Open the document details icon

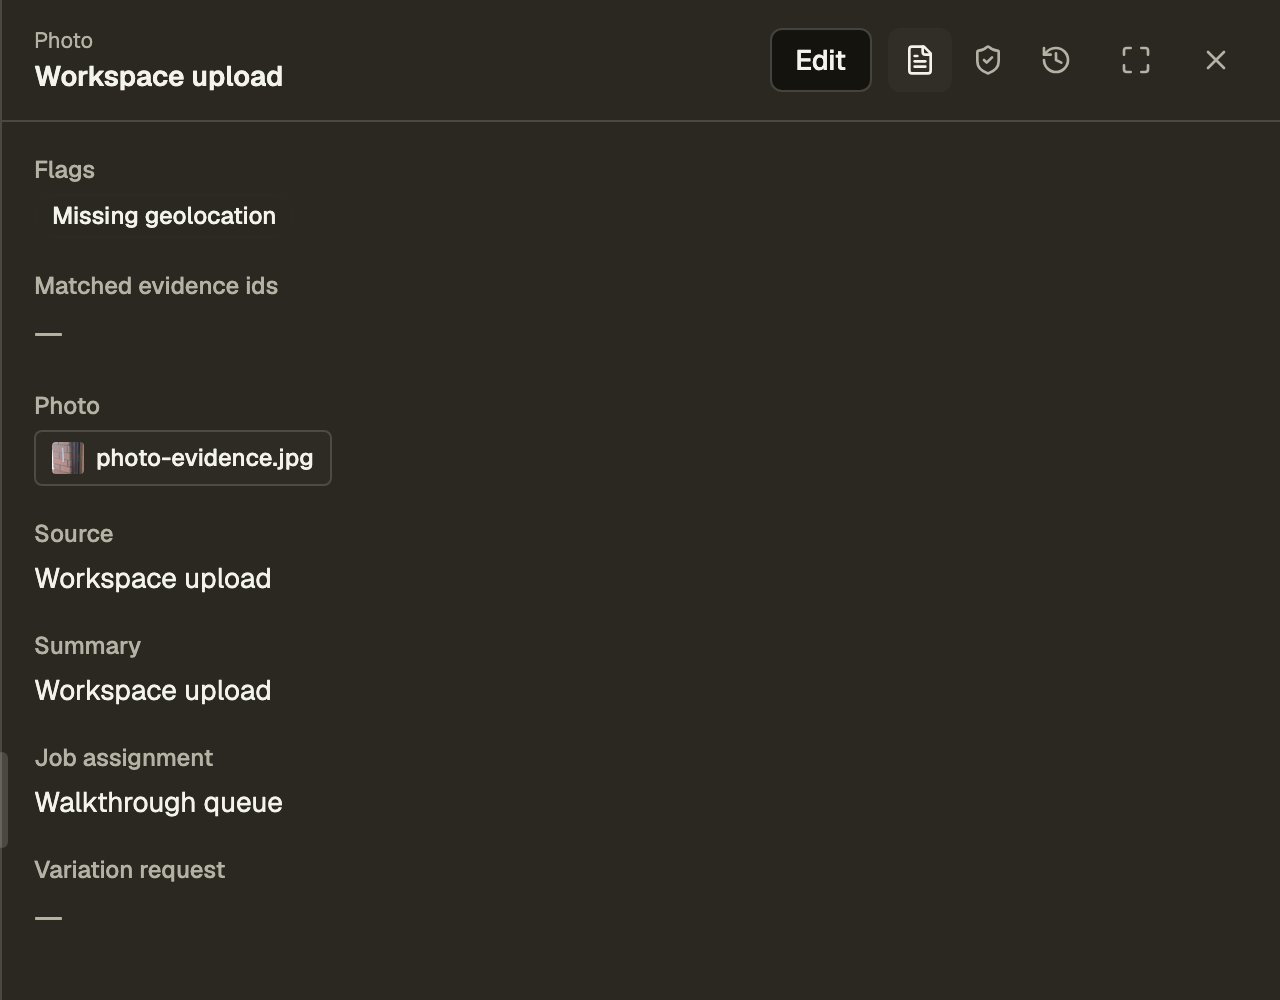tap(919, 60)
